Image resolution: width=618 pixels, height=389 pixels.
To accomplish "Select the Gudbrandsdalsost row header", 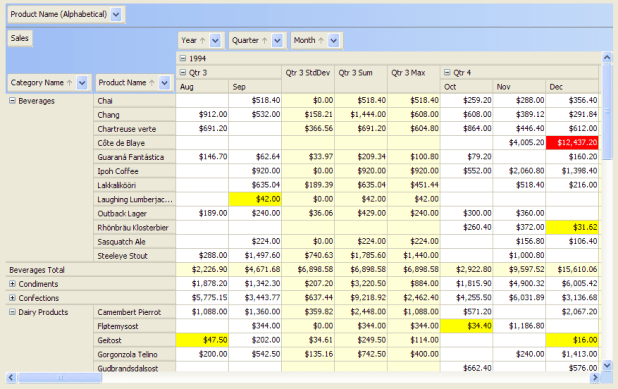I will (135, 368).
